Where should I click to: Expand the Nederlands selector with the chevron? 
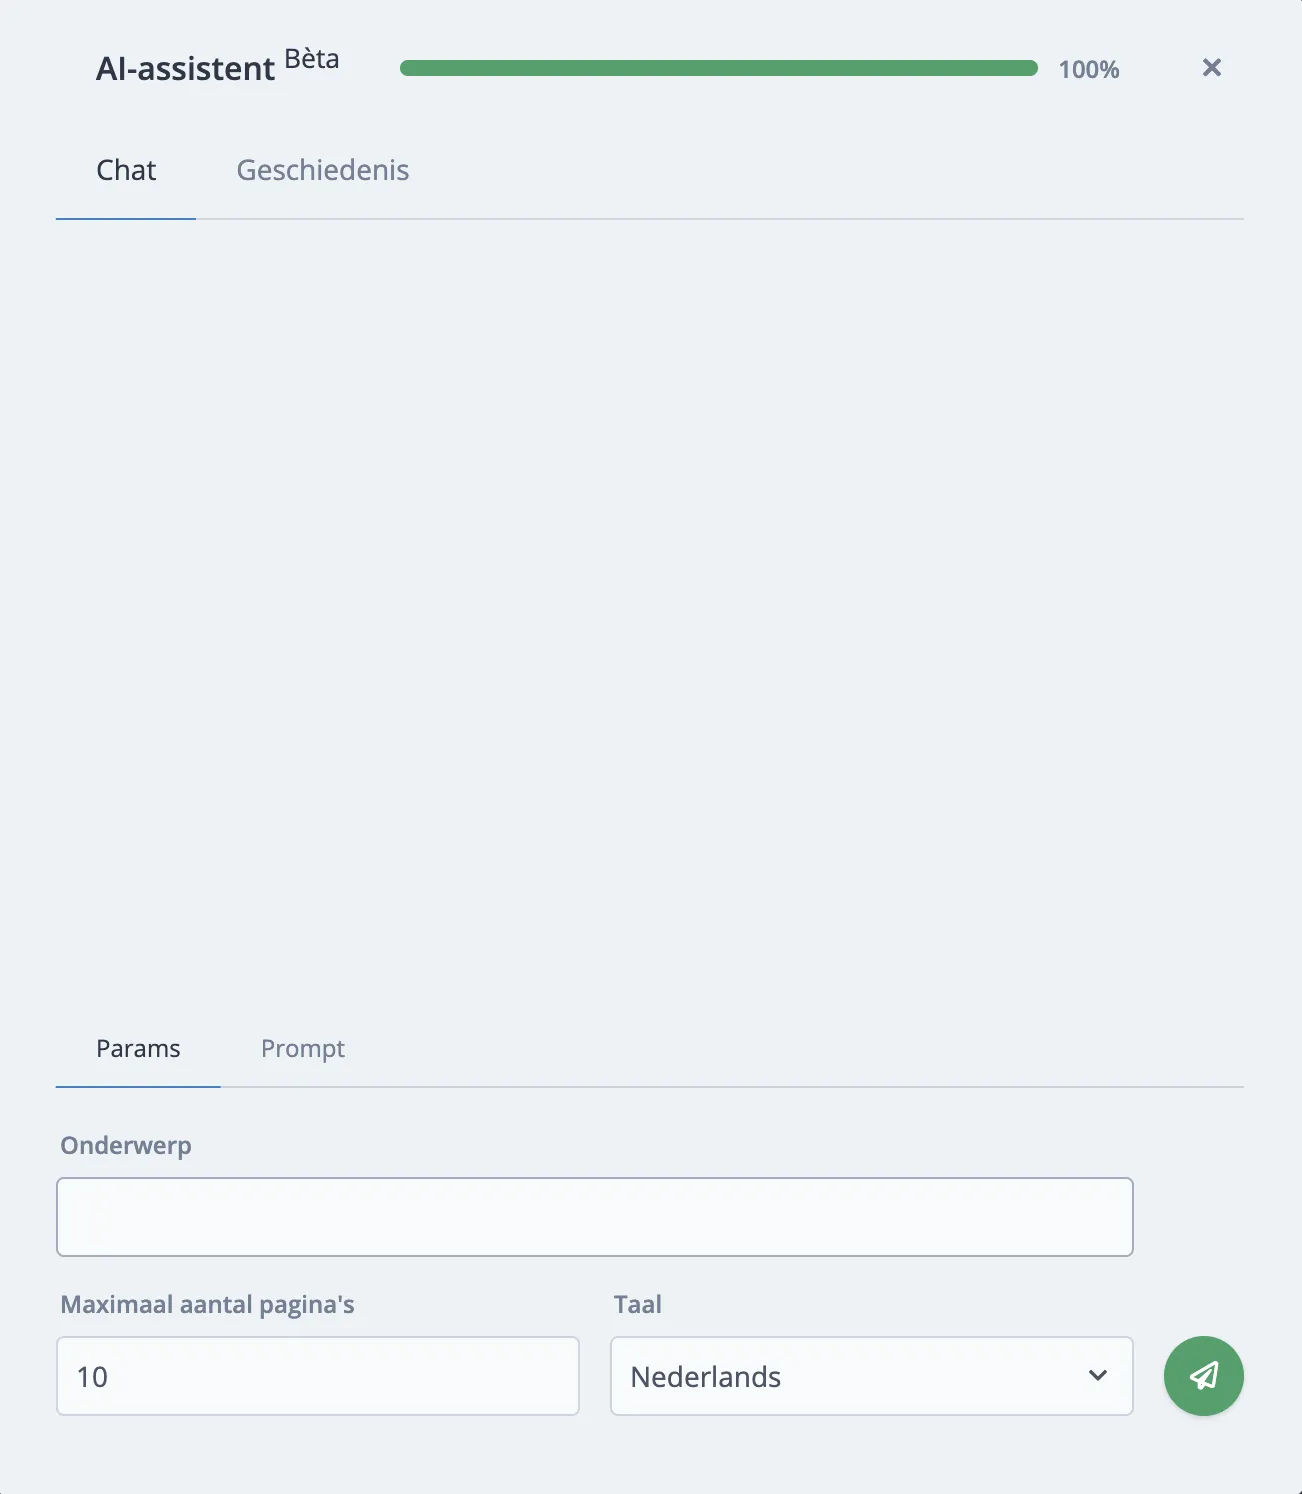[1097, 1376]
